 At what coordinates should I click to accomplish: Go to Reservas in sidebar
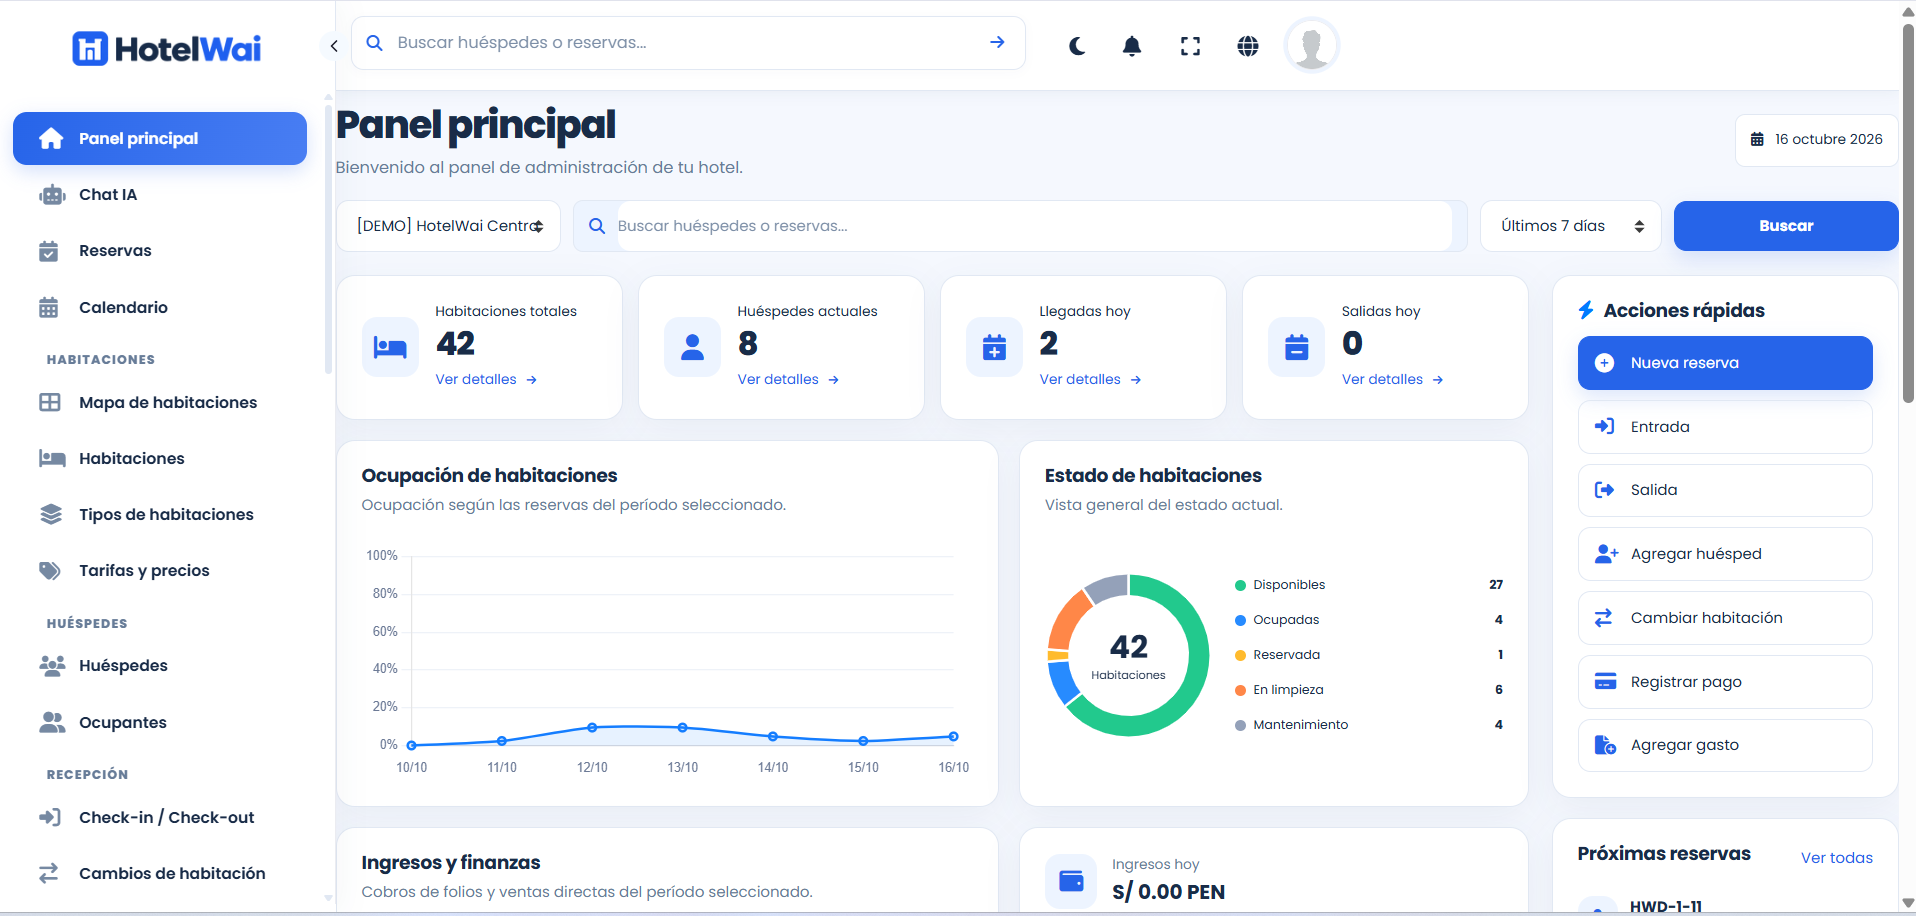pos(160,251)
